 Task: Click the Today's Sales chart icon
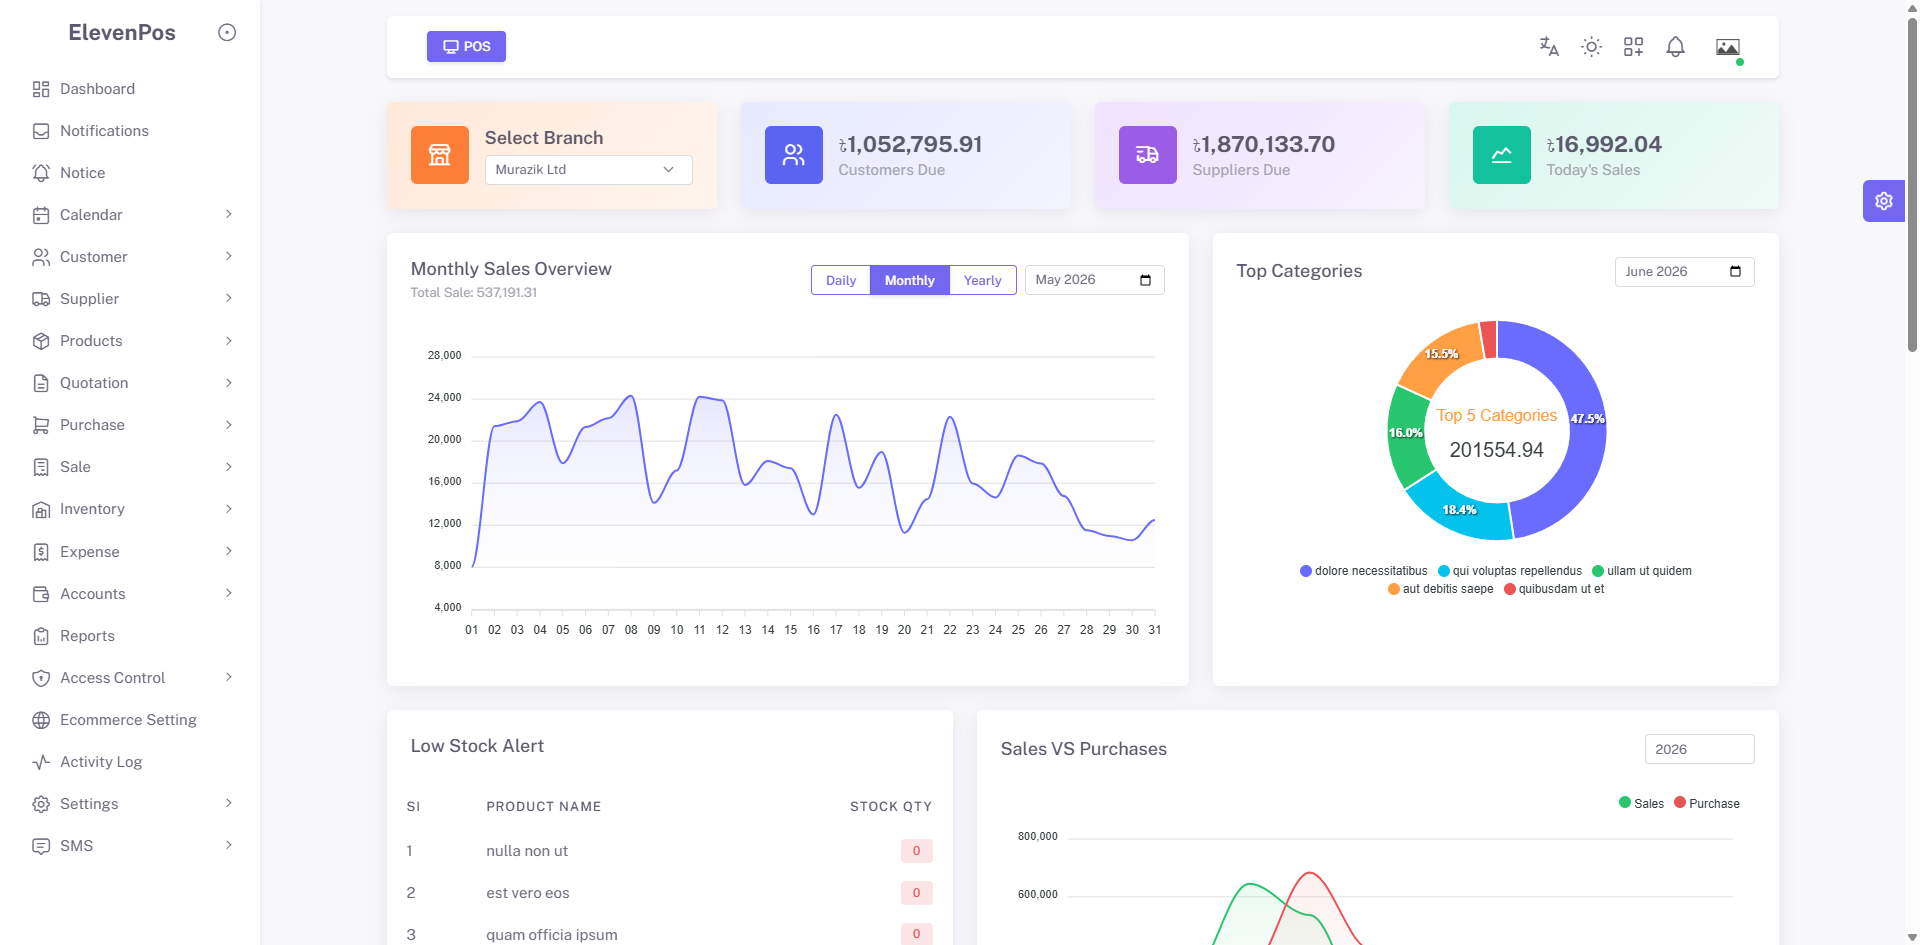coord(1502,155)
